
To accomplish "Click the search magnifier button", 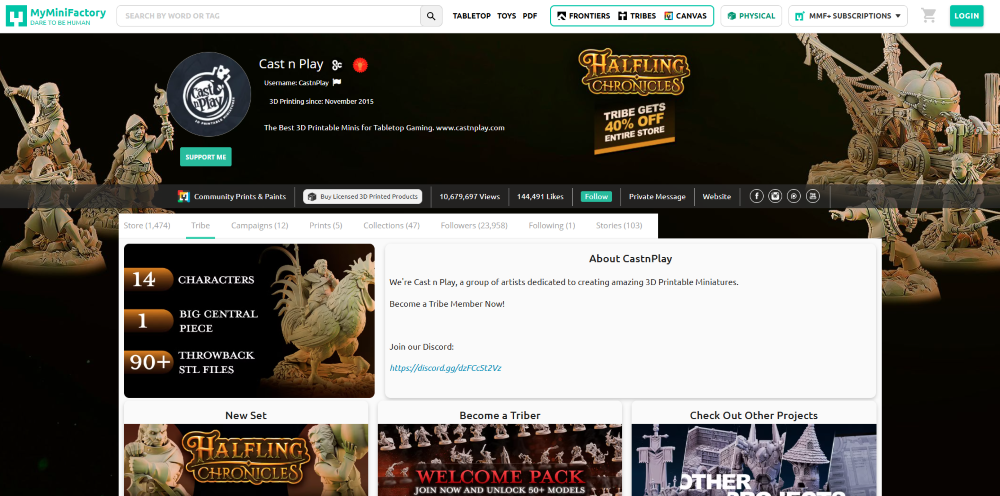I will coord(431,16).
